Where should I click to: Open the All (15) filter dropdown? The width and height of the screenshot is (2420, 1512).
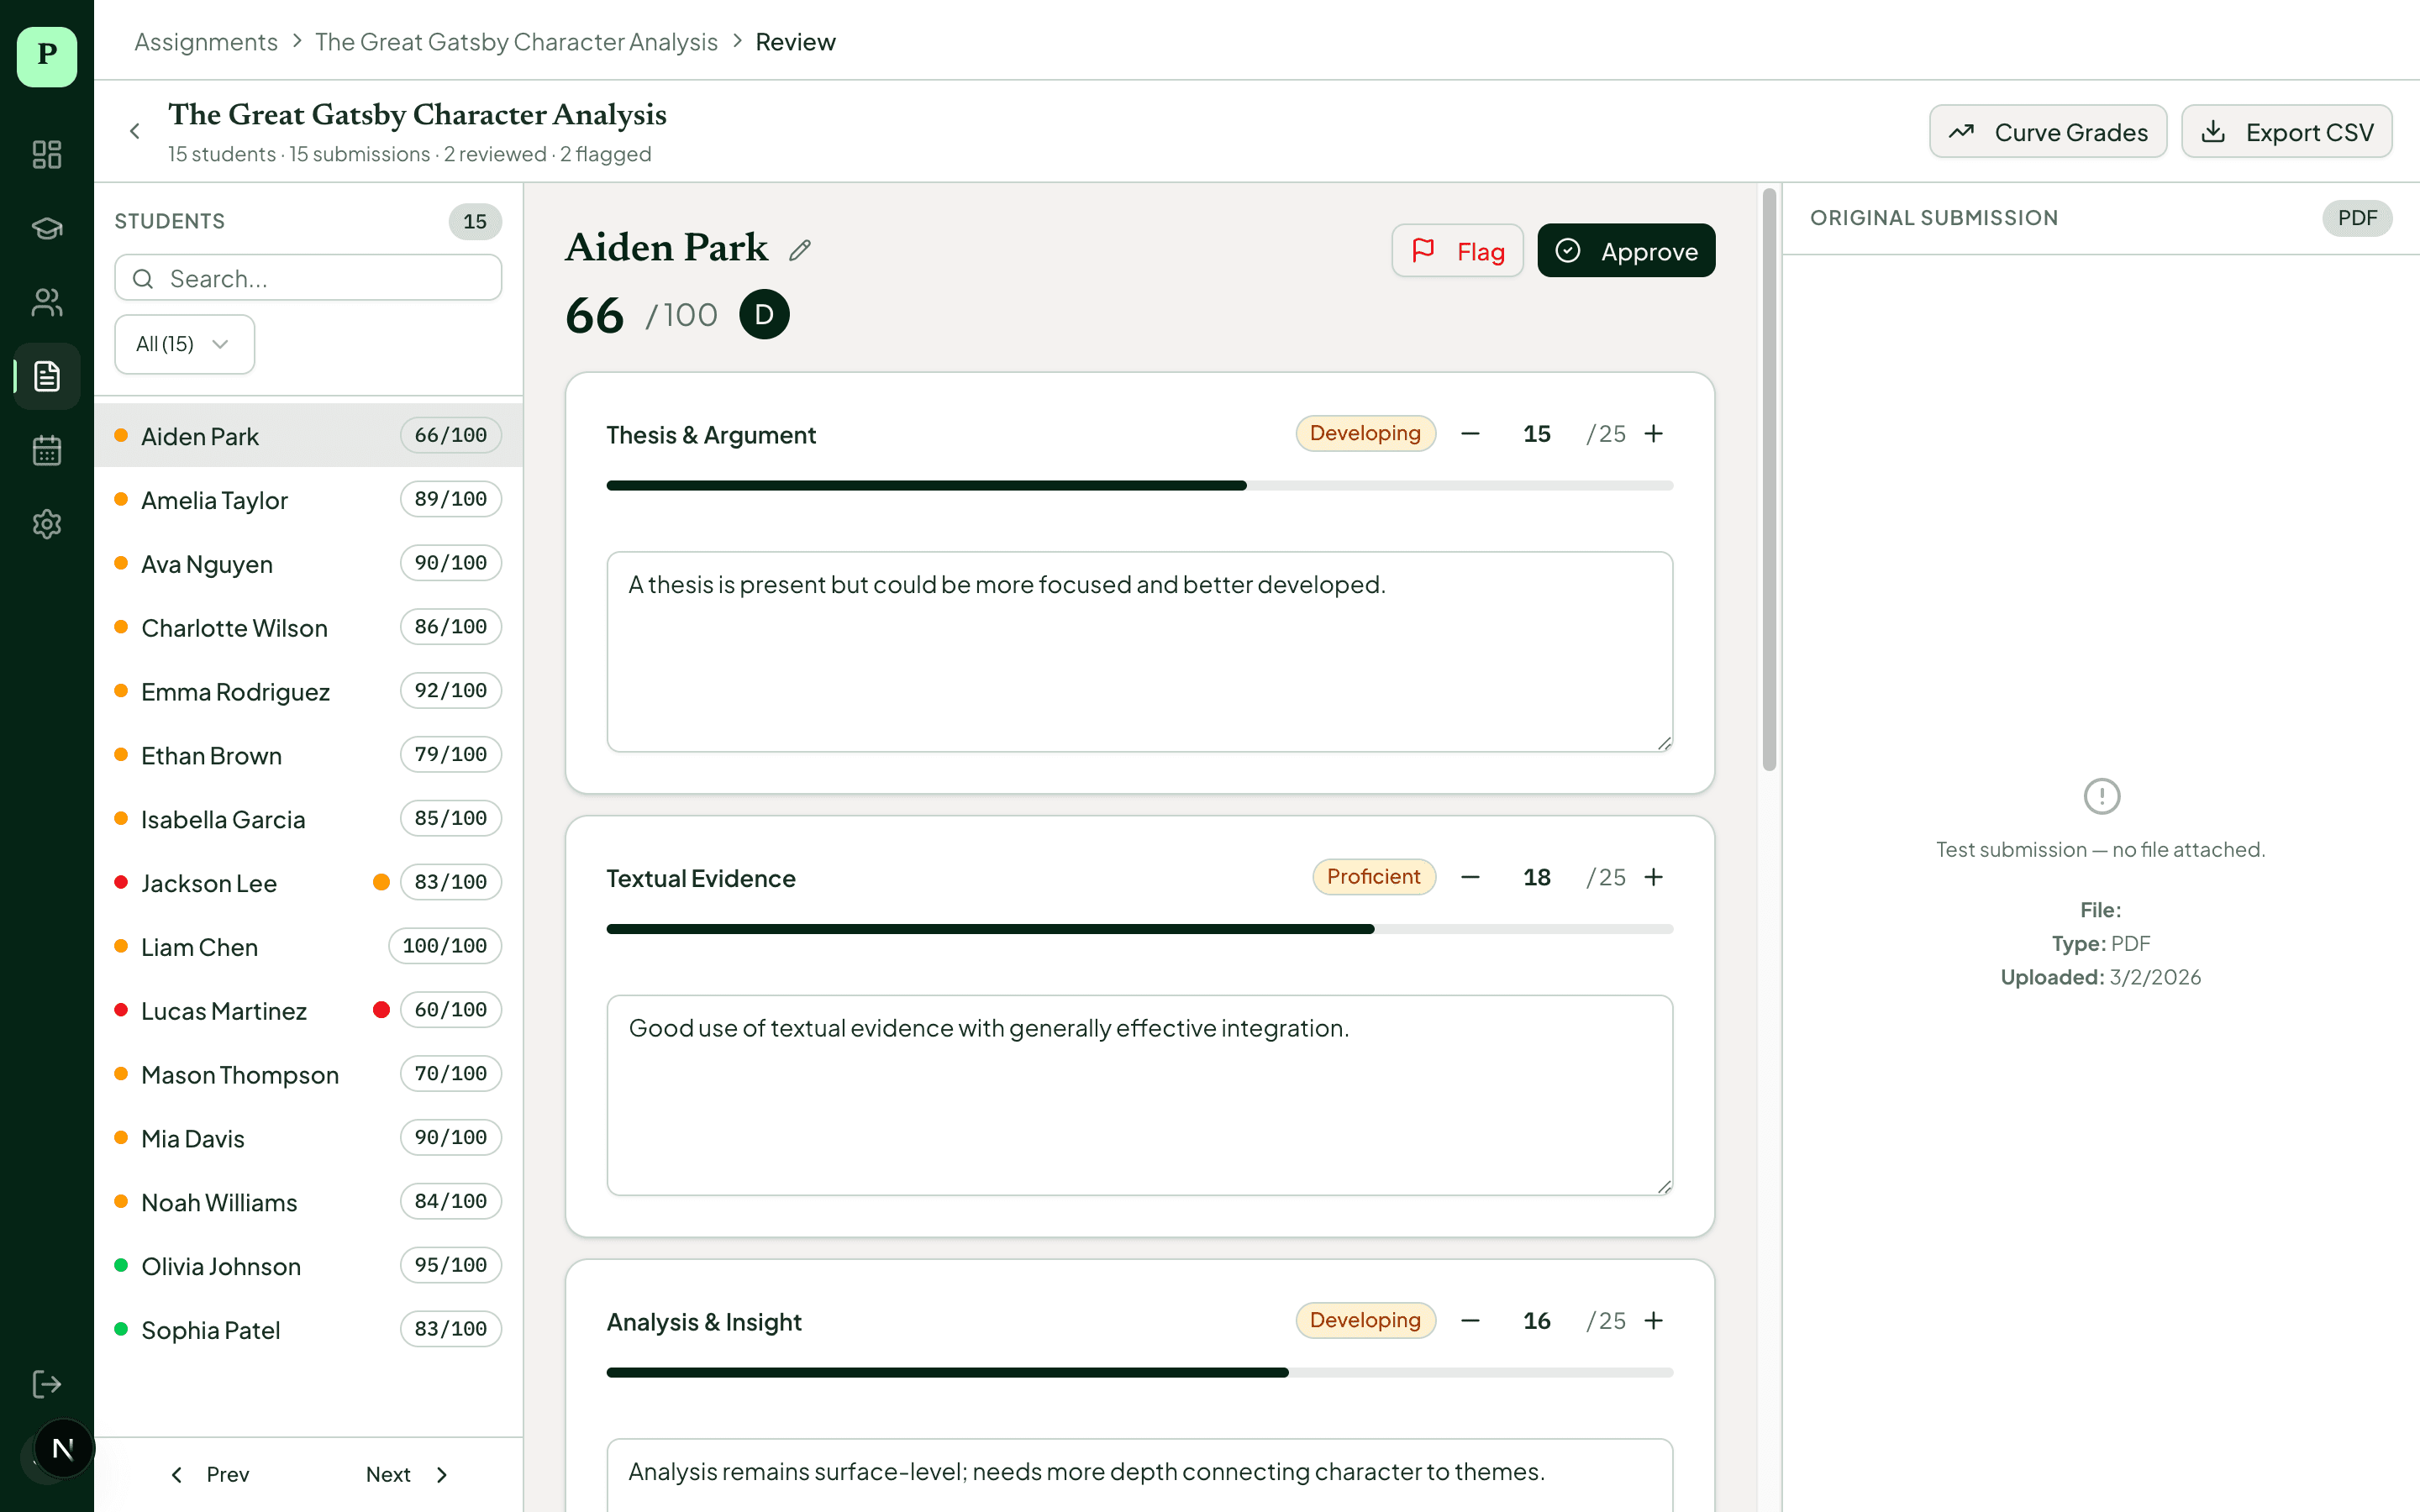184,344
